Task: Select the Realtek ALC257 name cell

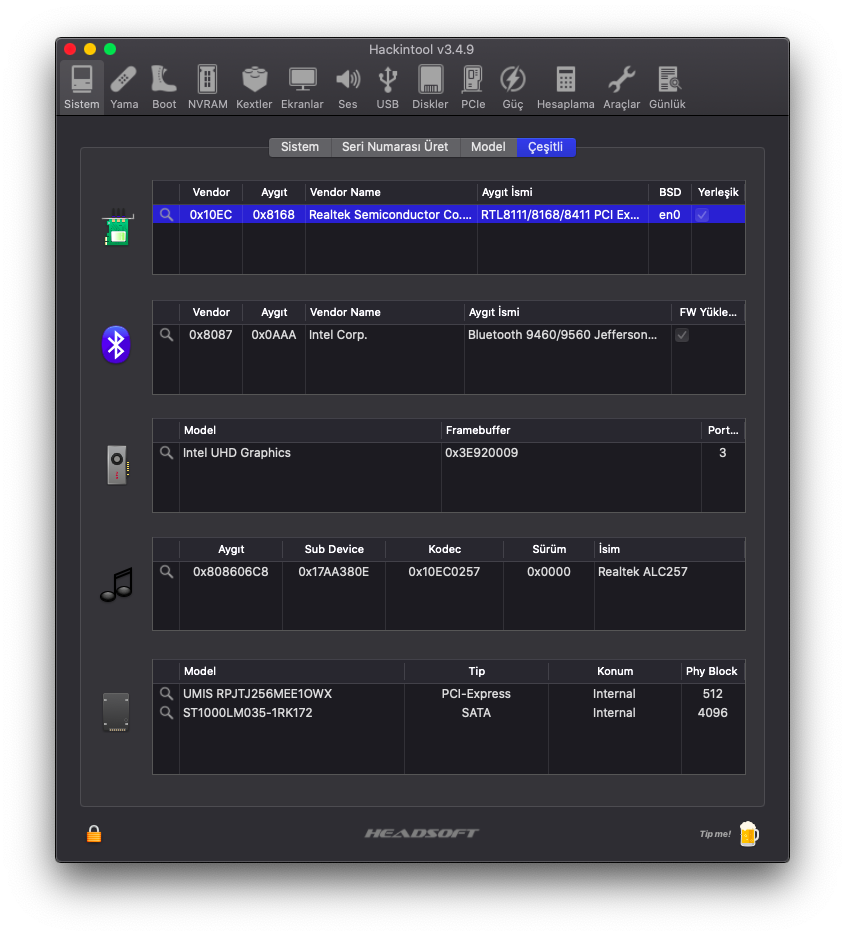Action: coord(670,572)
